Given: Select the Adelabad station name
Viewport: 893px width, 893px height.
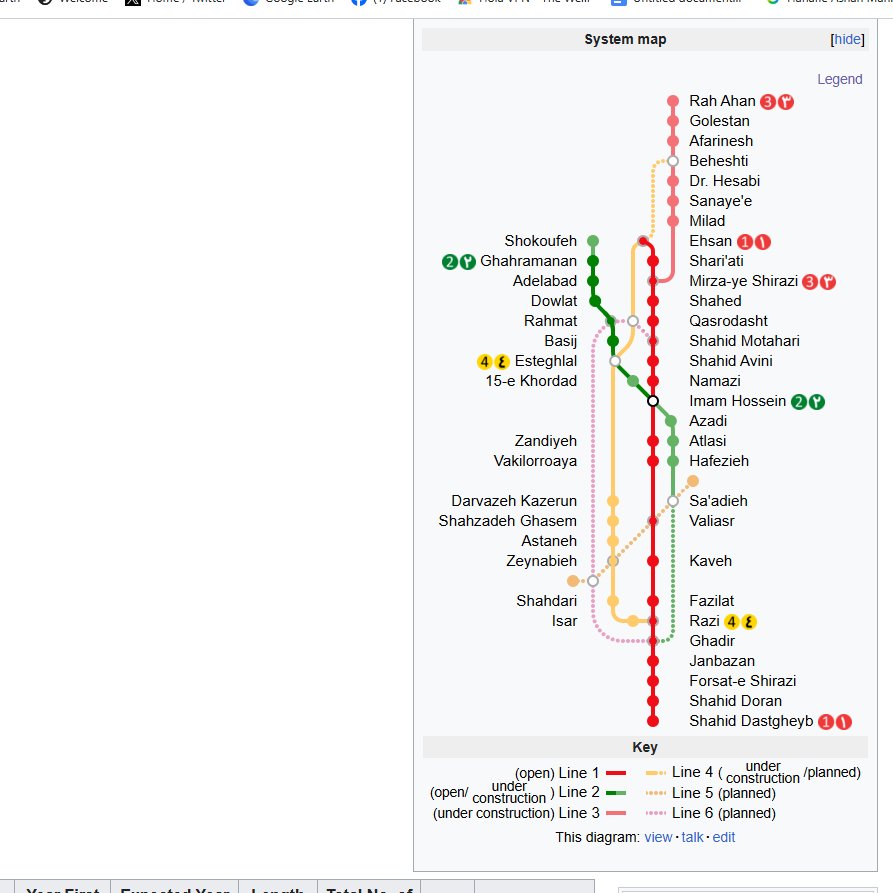Looking at the screenshot, I should click(544, 281).
